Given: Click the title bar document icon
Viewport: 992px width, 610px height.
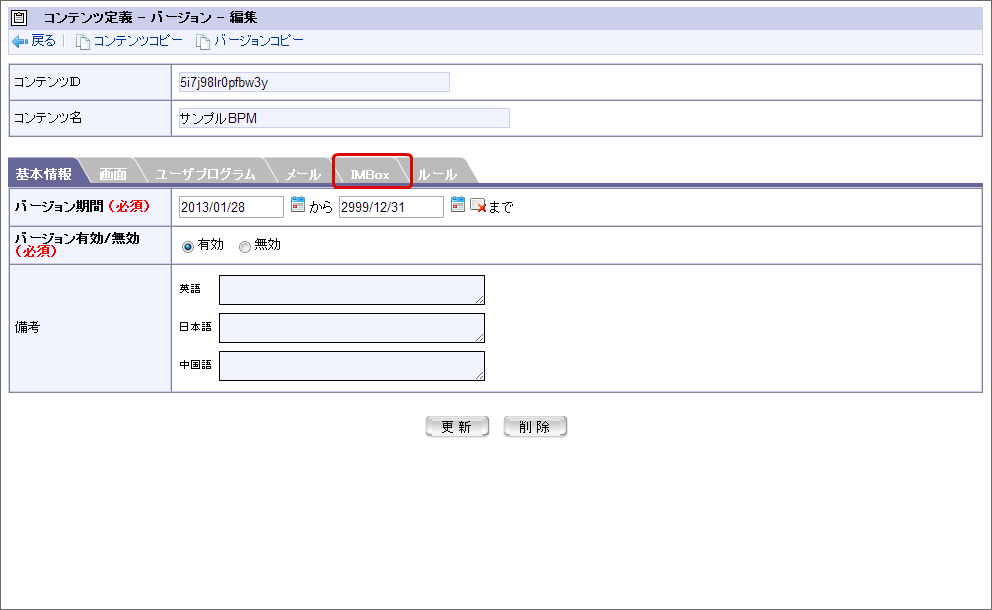Looking at the screenshot, I should [x=20, y=18].
